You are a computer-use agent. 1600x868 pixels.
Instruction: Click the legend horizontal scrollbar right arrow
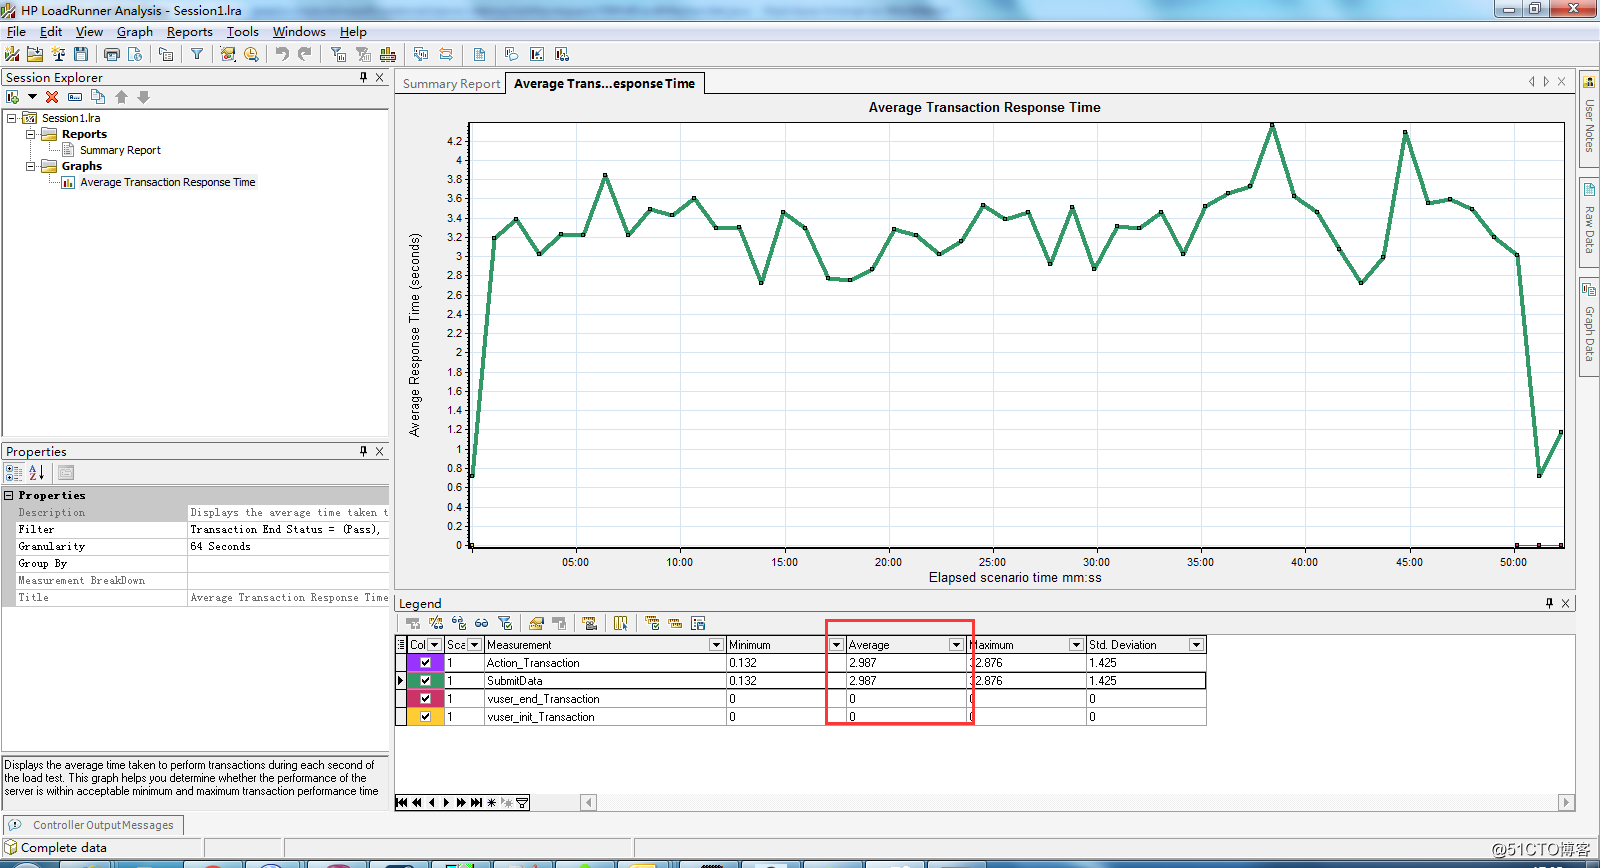[1566, 802]
